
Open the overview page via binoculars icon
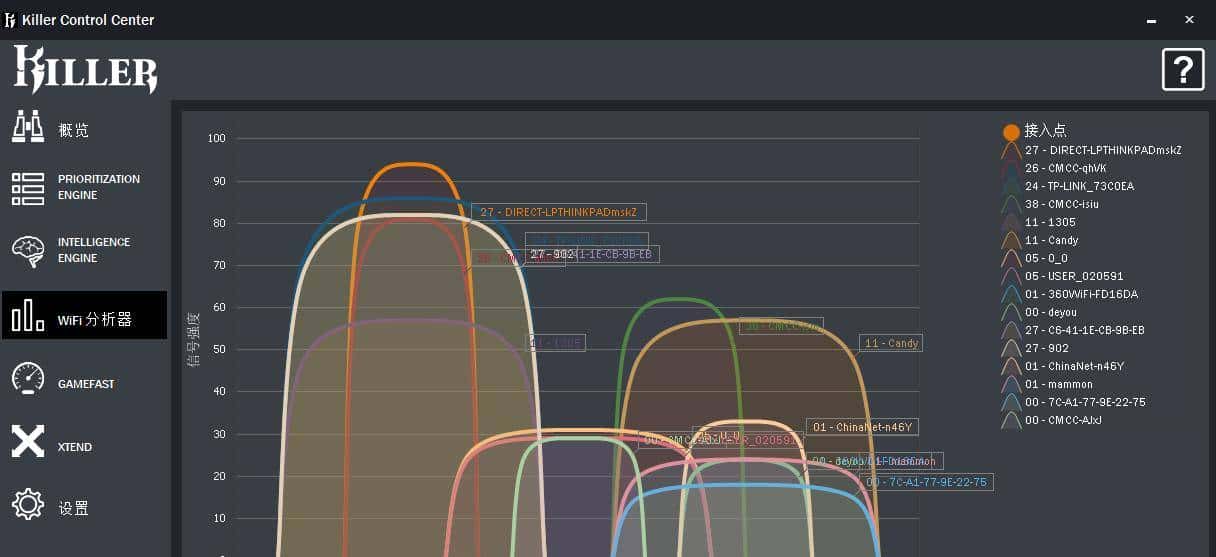pos(28,126)
